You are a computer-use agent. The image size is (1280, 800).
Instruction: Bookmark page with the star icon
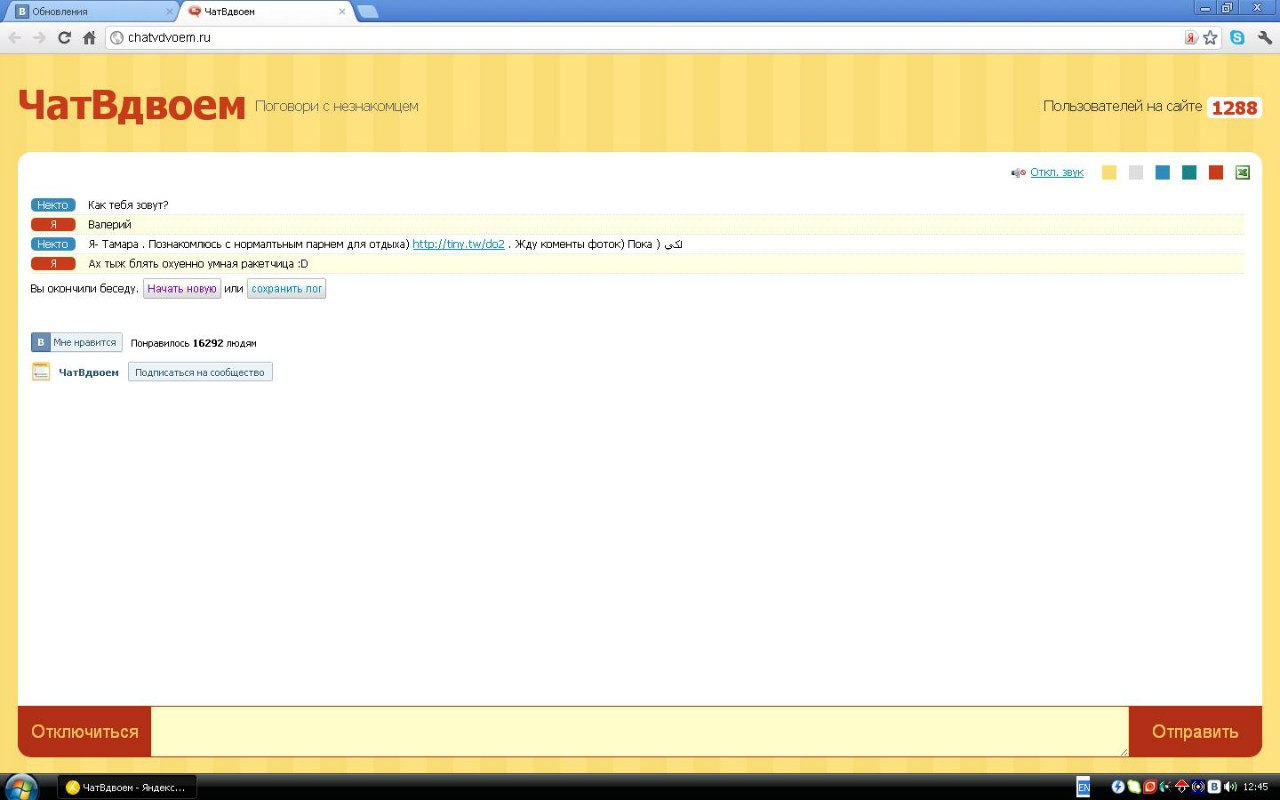(x=1210, y=38)
